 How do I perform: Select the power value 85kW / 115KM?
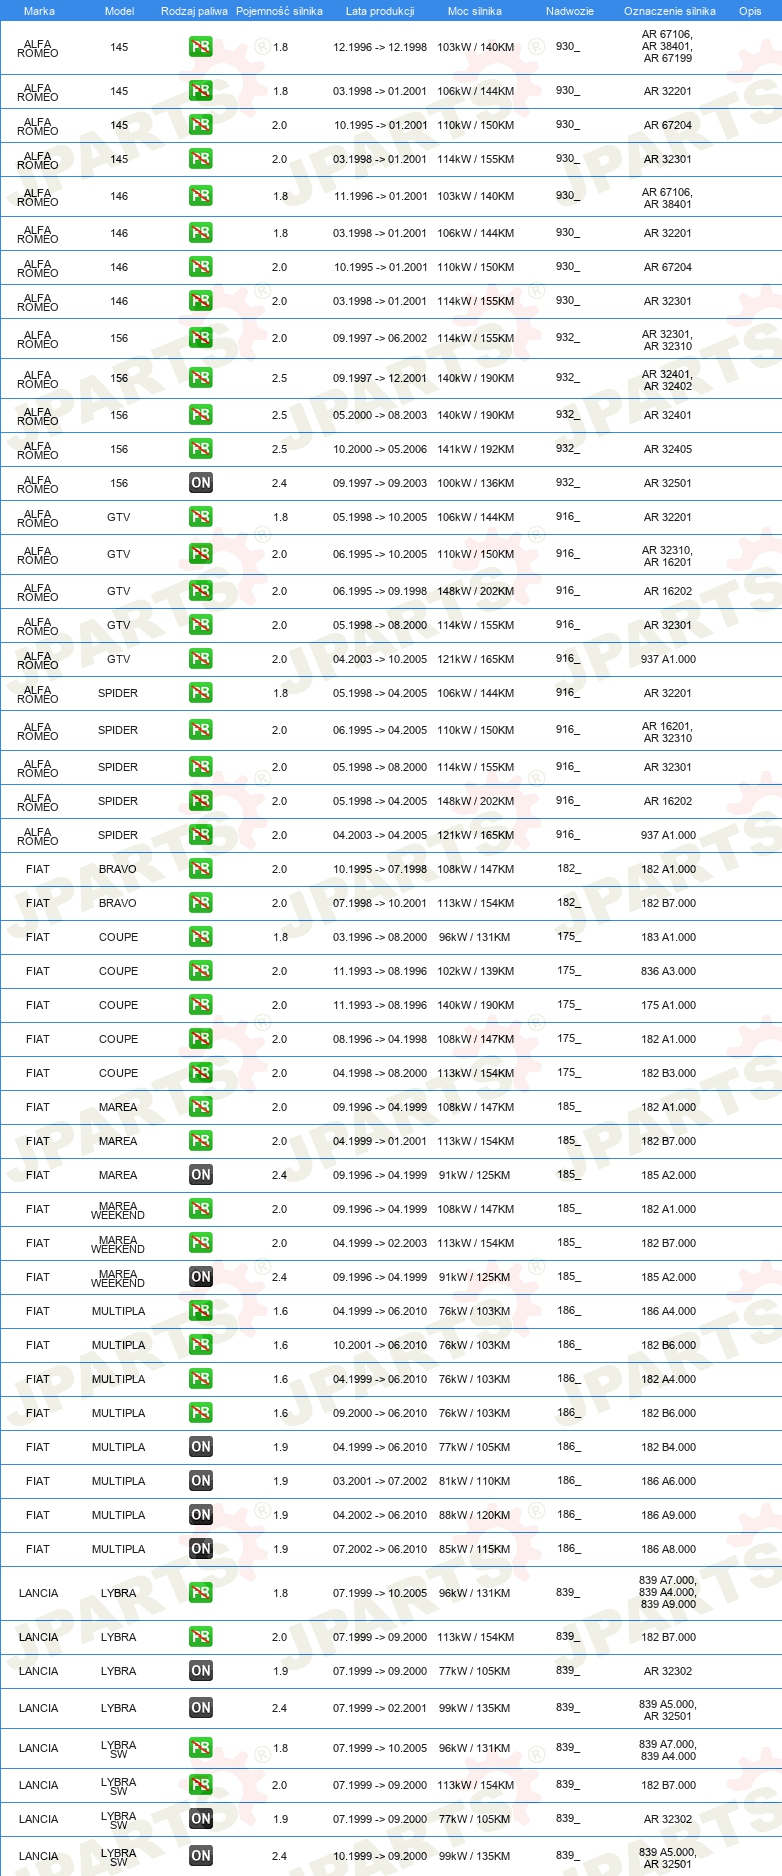pos(475,1549)
